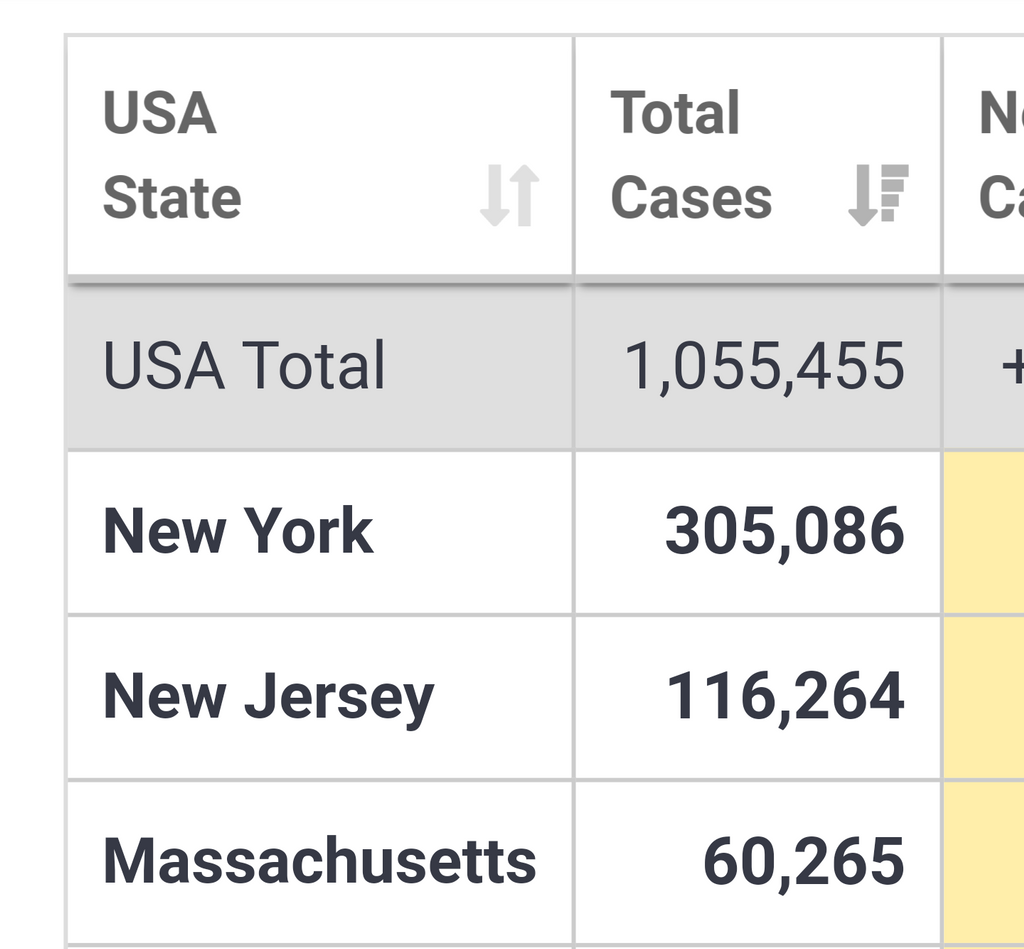Click the word State in header
This screenshot has height=949, width=1024.
[x=172, y=198]
